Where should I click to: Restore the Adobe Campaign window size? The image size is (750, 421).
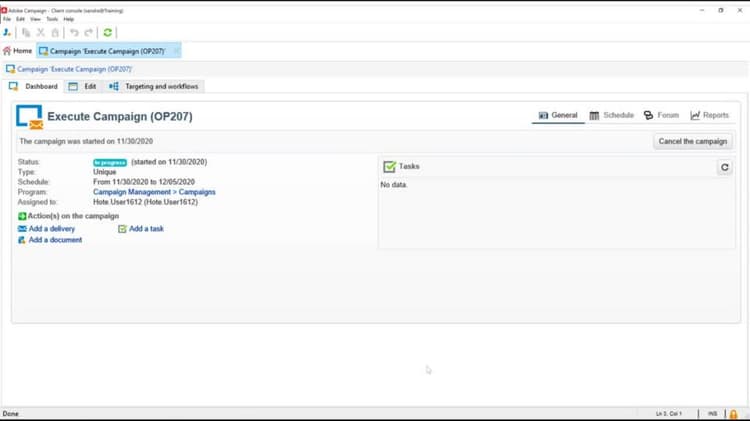[x=721, y=10]
